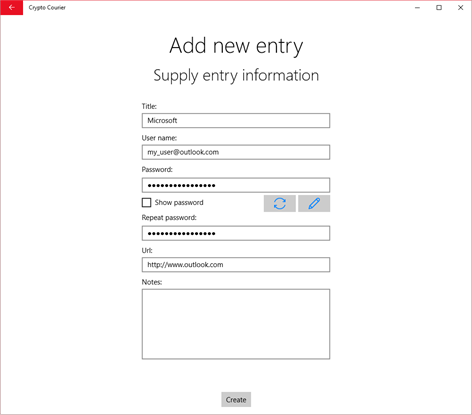Close the Crypto Courier window
Screen dimensions: 472x415
coord(461,8)
